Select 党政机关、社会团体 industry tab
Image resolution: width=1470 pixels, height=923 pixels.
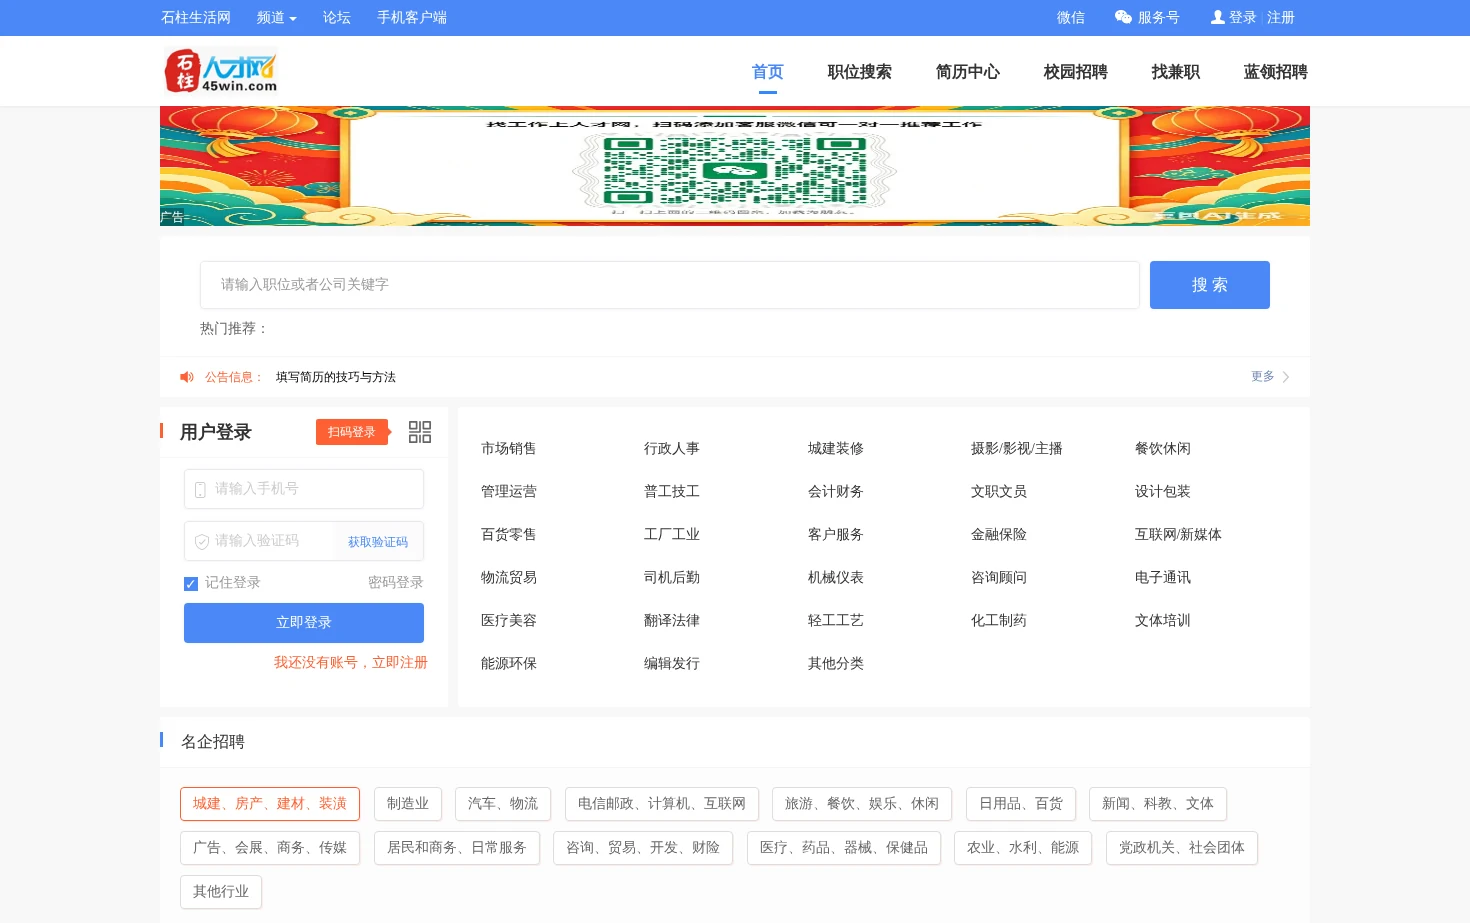click(x=1182, y=848)
